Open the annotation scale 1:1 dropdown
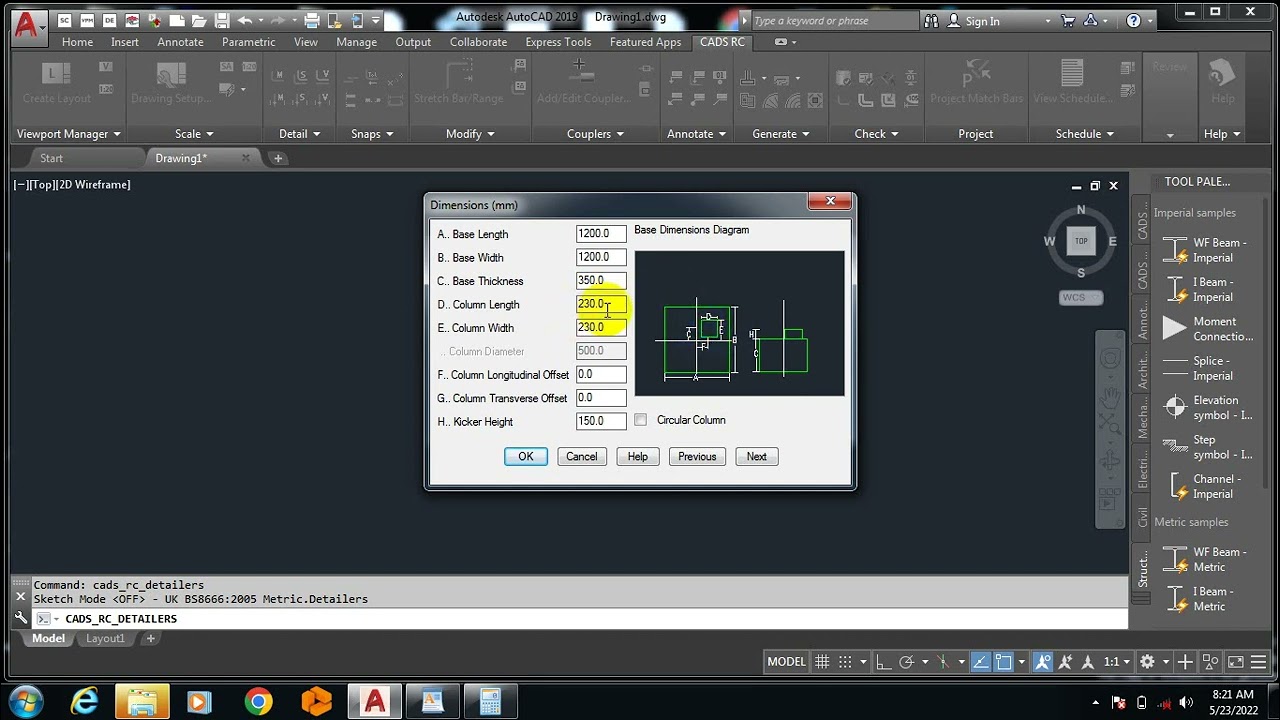Viewport: 1280px width, 720px height. (x=1117, y=661)
